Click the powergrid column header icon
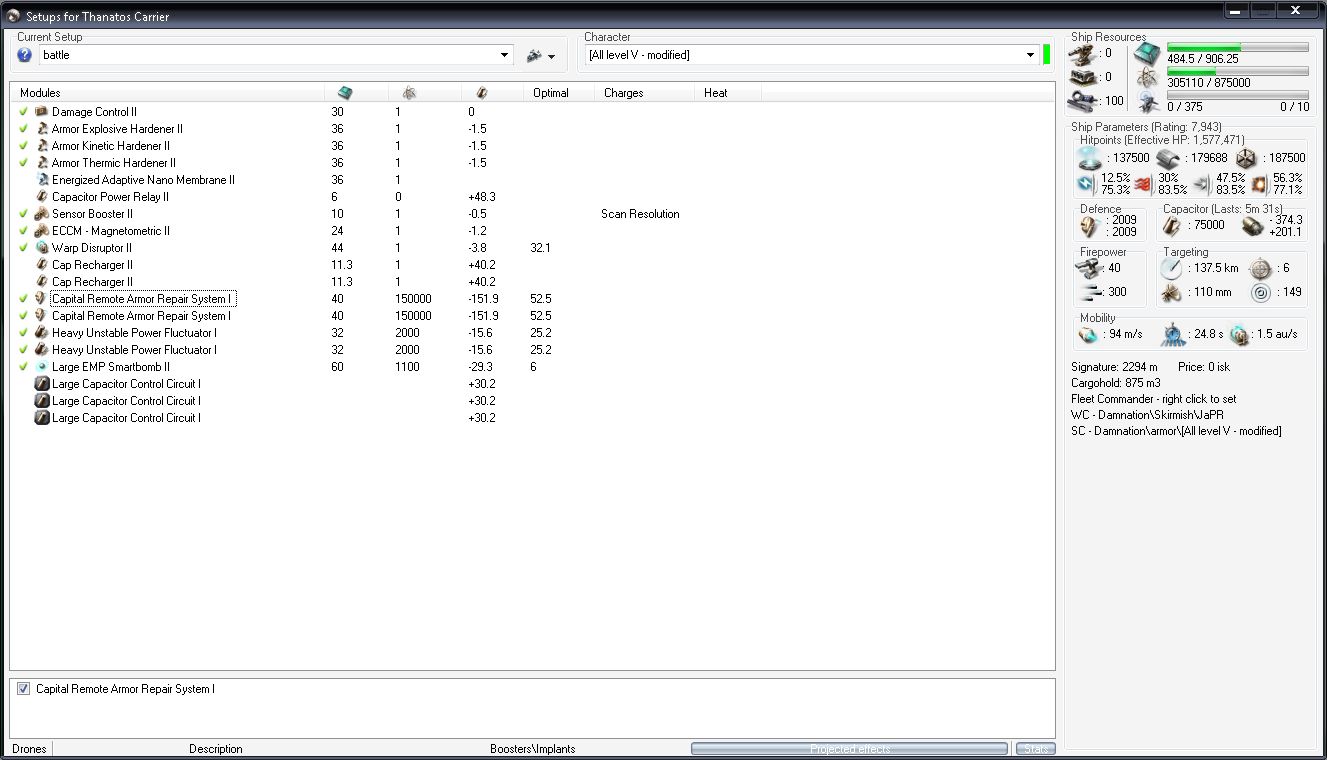This screenshot has height=760, width=1327. click(x=409, y=93)
